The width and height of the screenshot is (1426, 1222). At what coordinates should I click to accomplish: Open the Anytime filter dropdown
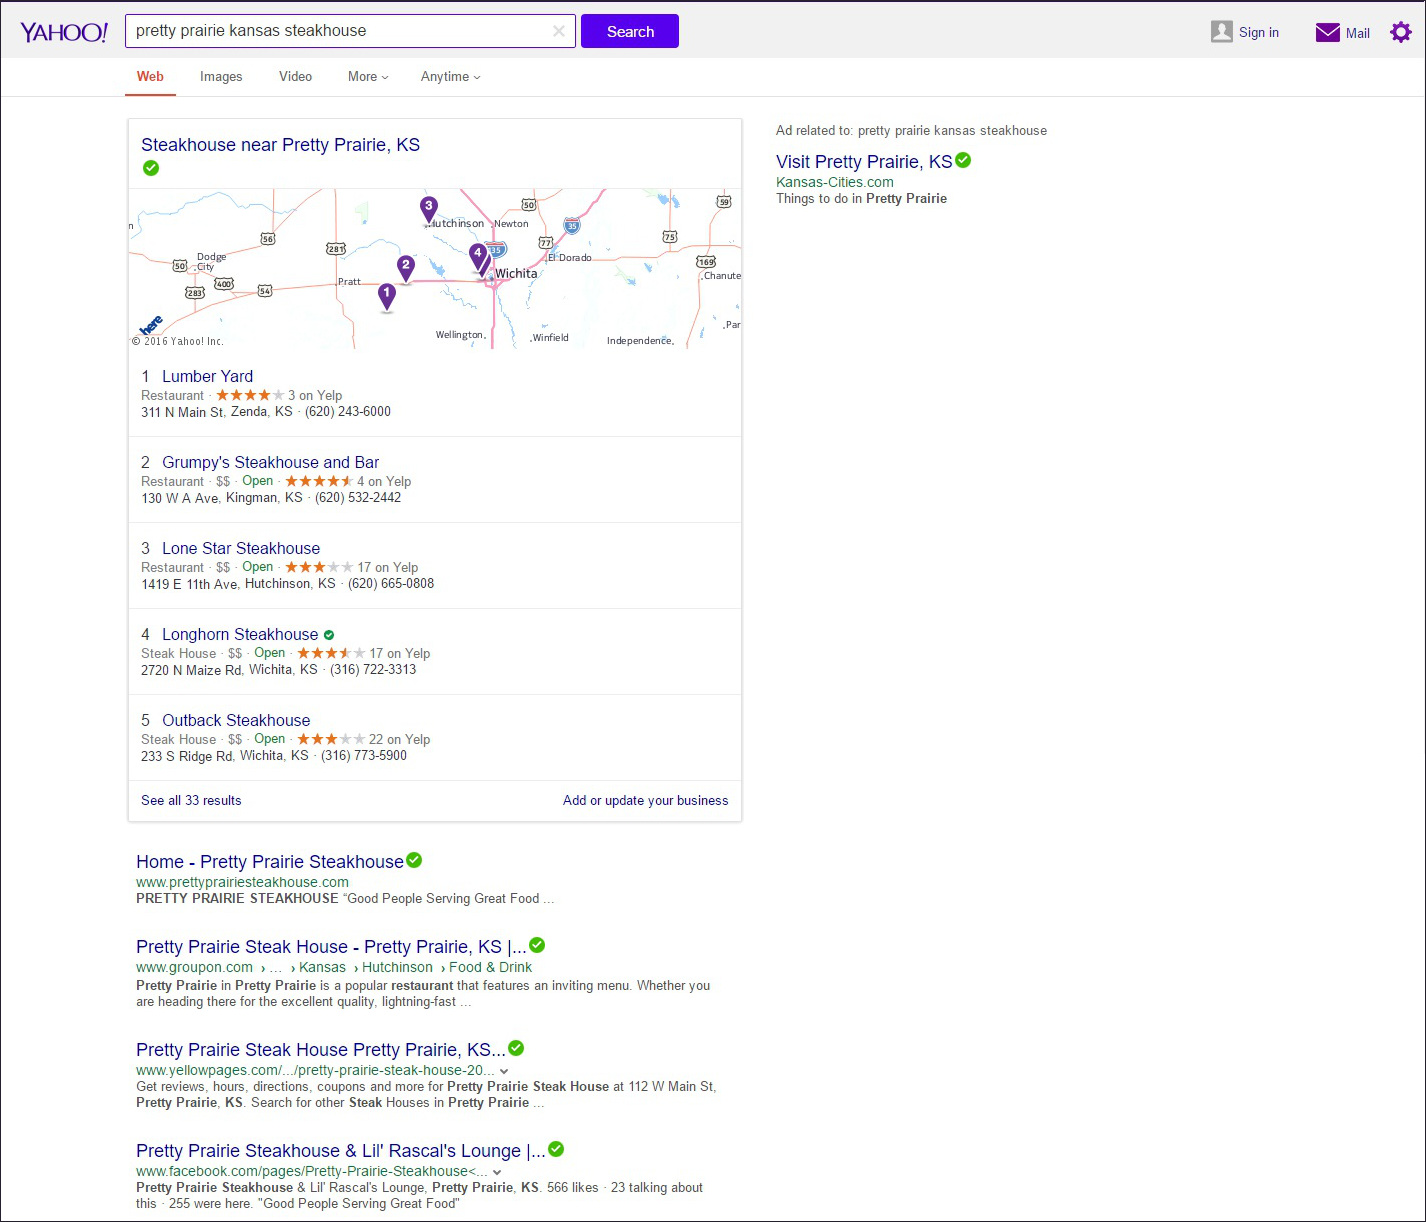coord(450,77)
